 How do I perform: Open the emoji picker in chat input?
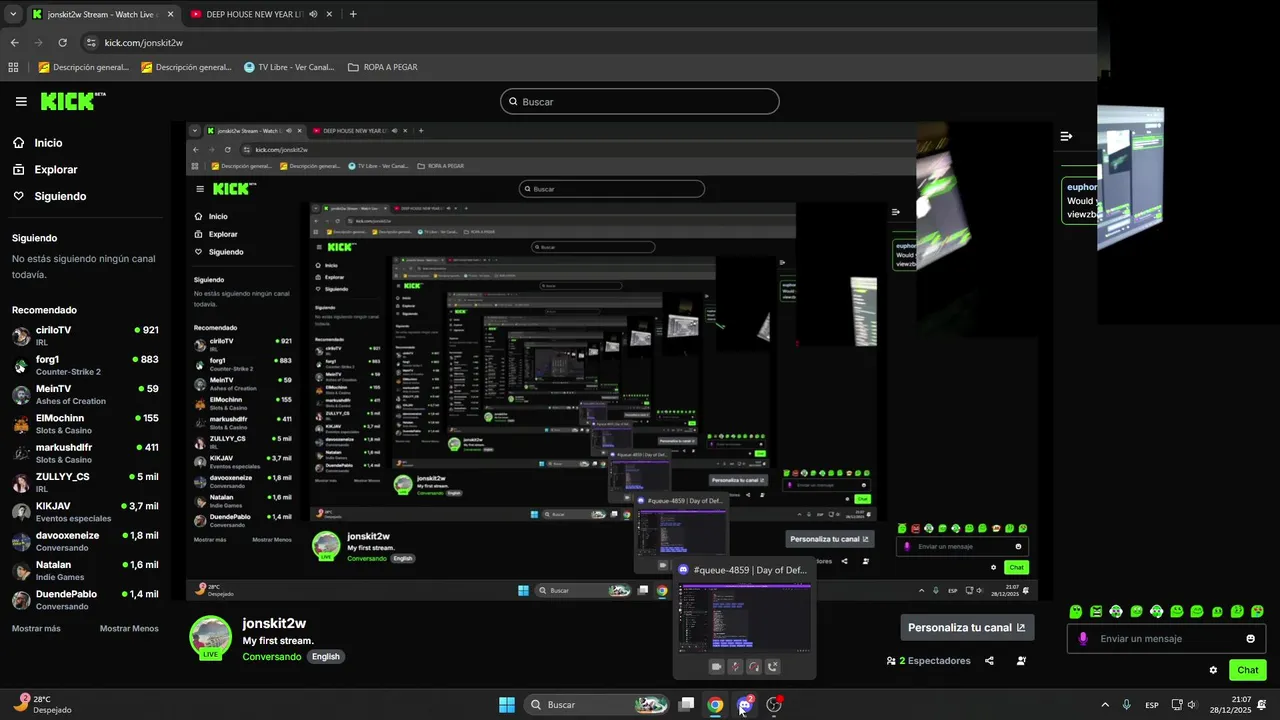(x=1250, y=639)
